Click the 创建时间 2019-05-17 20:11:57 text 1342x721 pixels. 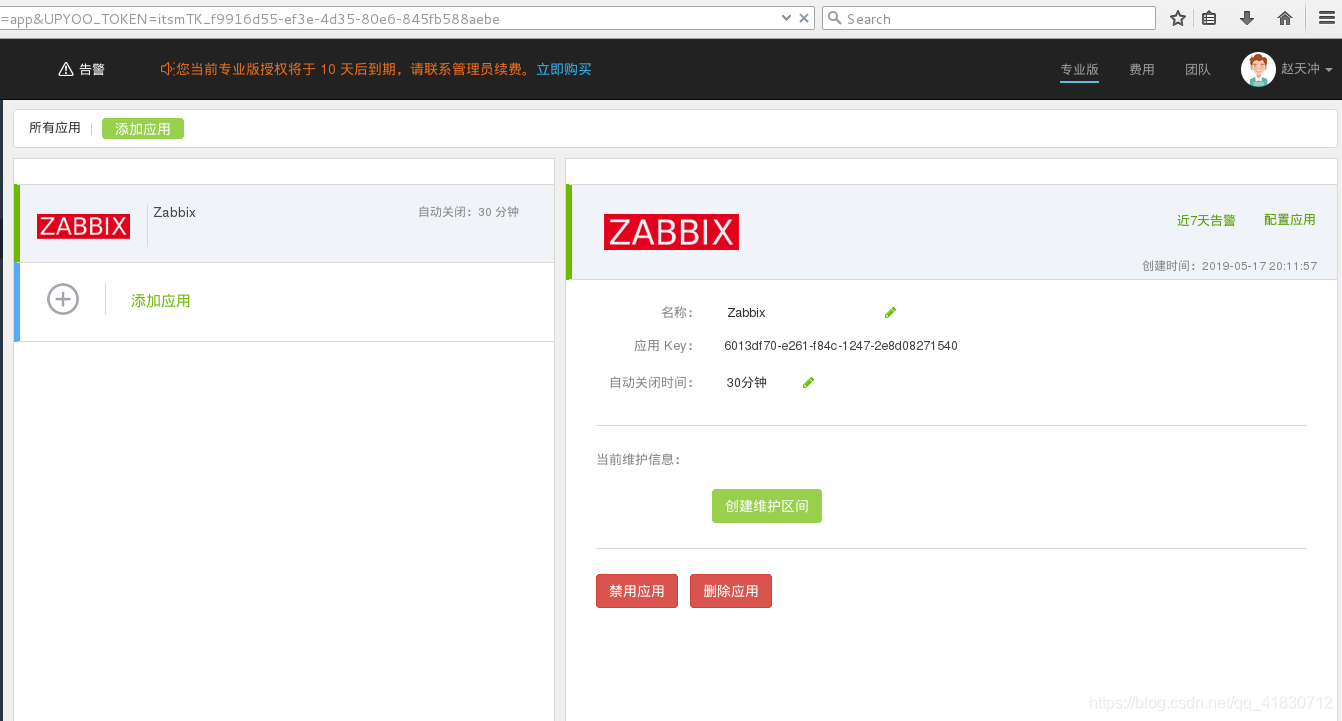[1230, 266]
